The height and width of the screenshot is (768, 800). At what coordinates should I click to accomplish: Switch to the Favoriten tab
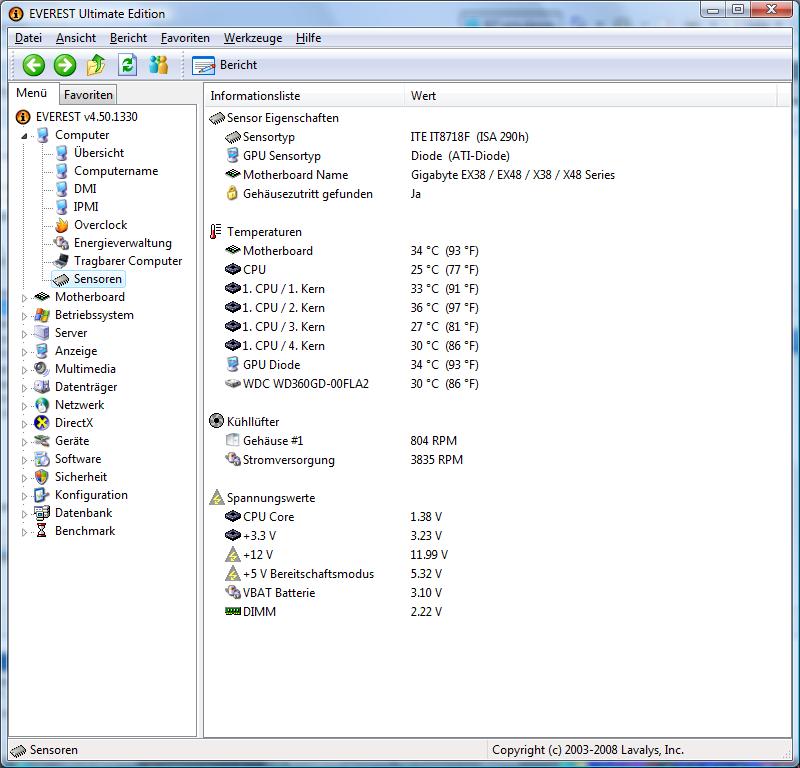pos(88,95)
